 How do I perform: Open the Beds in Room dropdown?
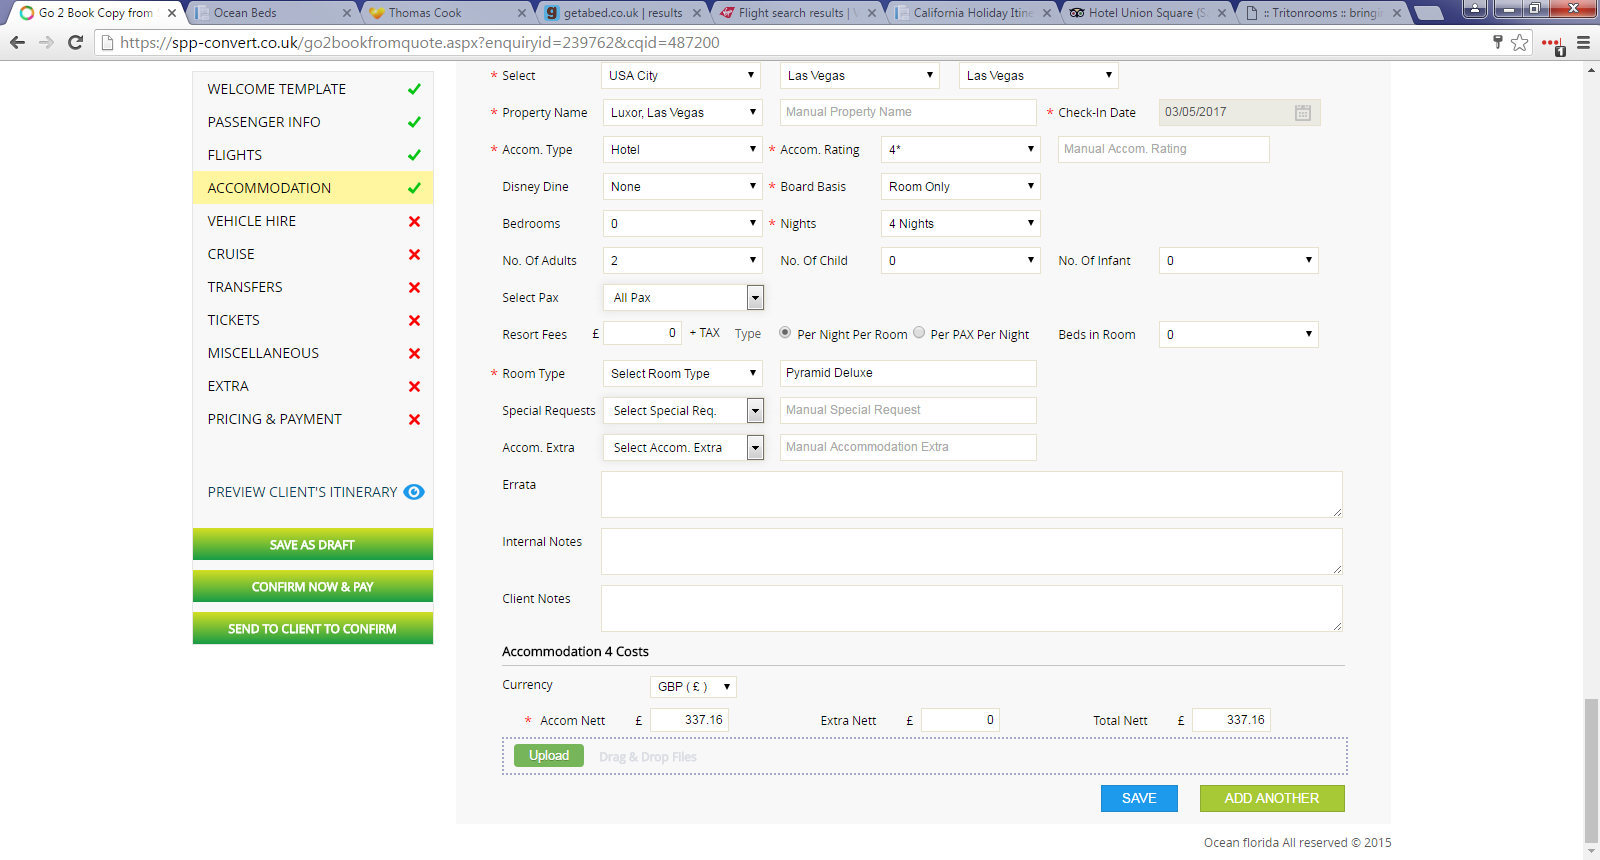pos(1238,335)
